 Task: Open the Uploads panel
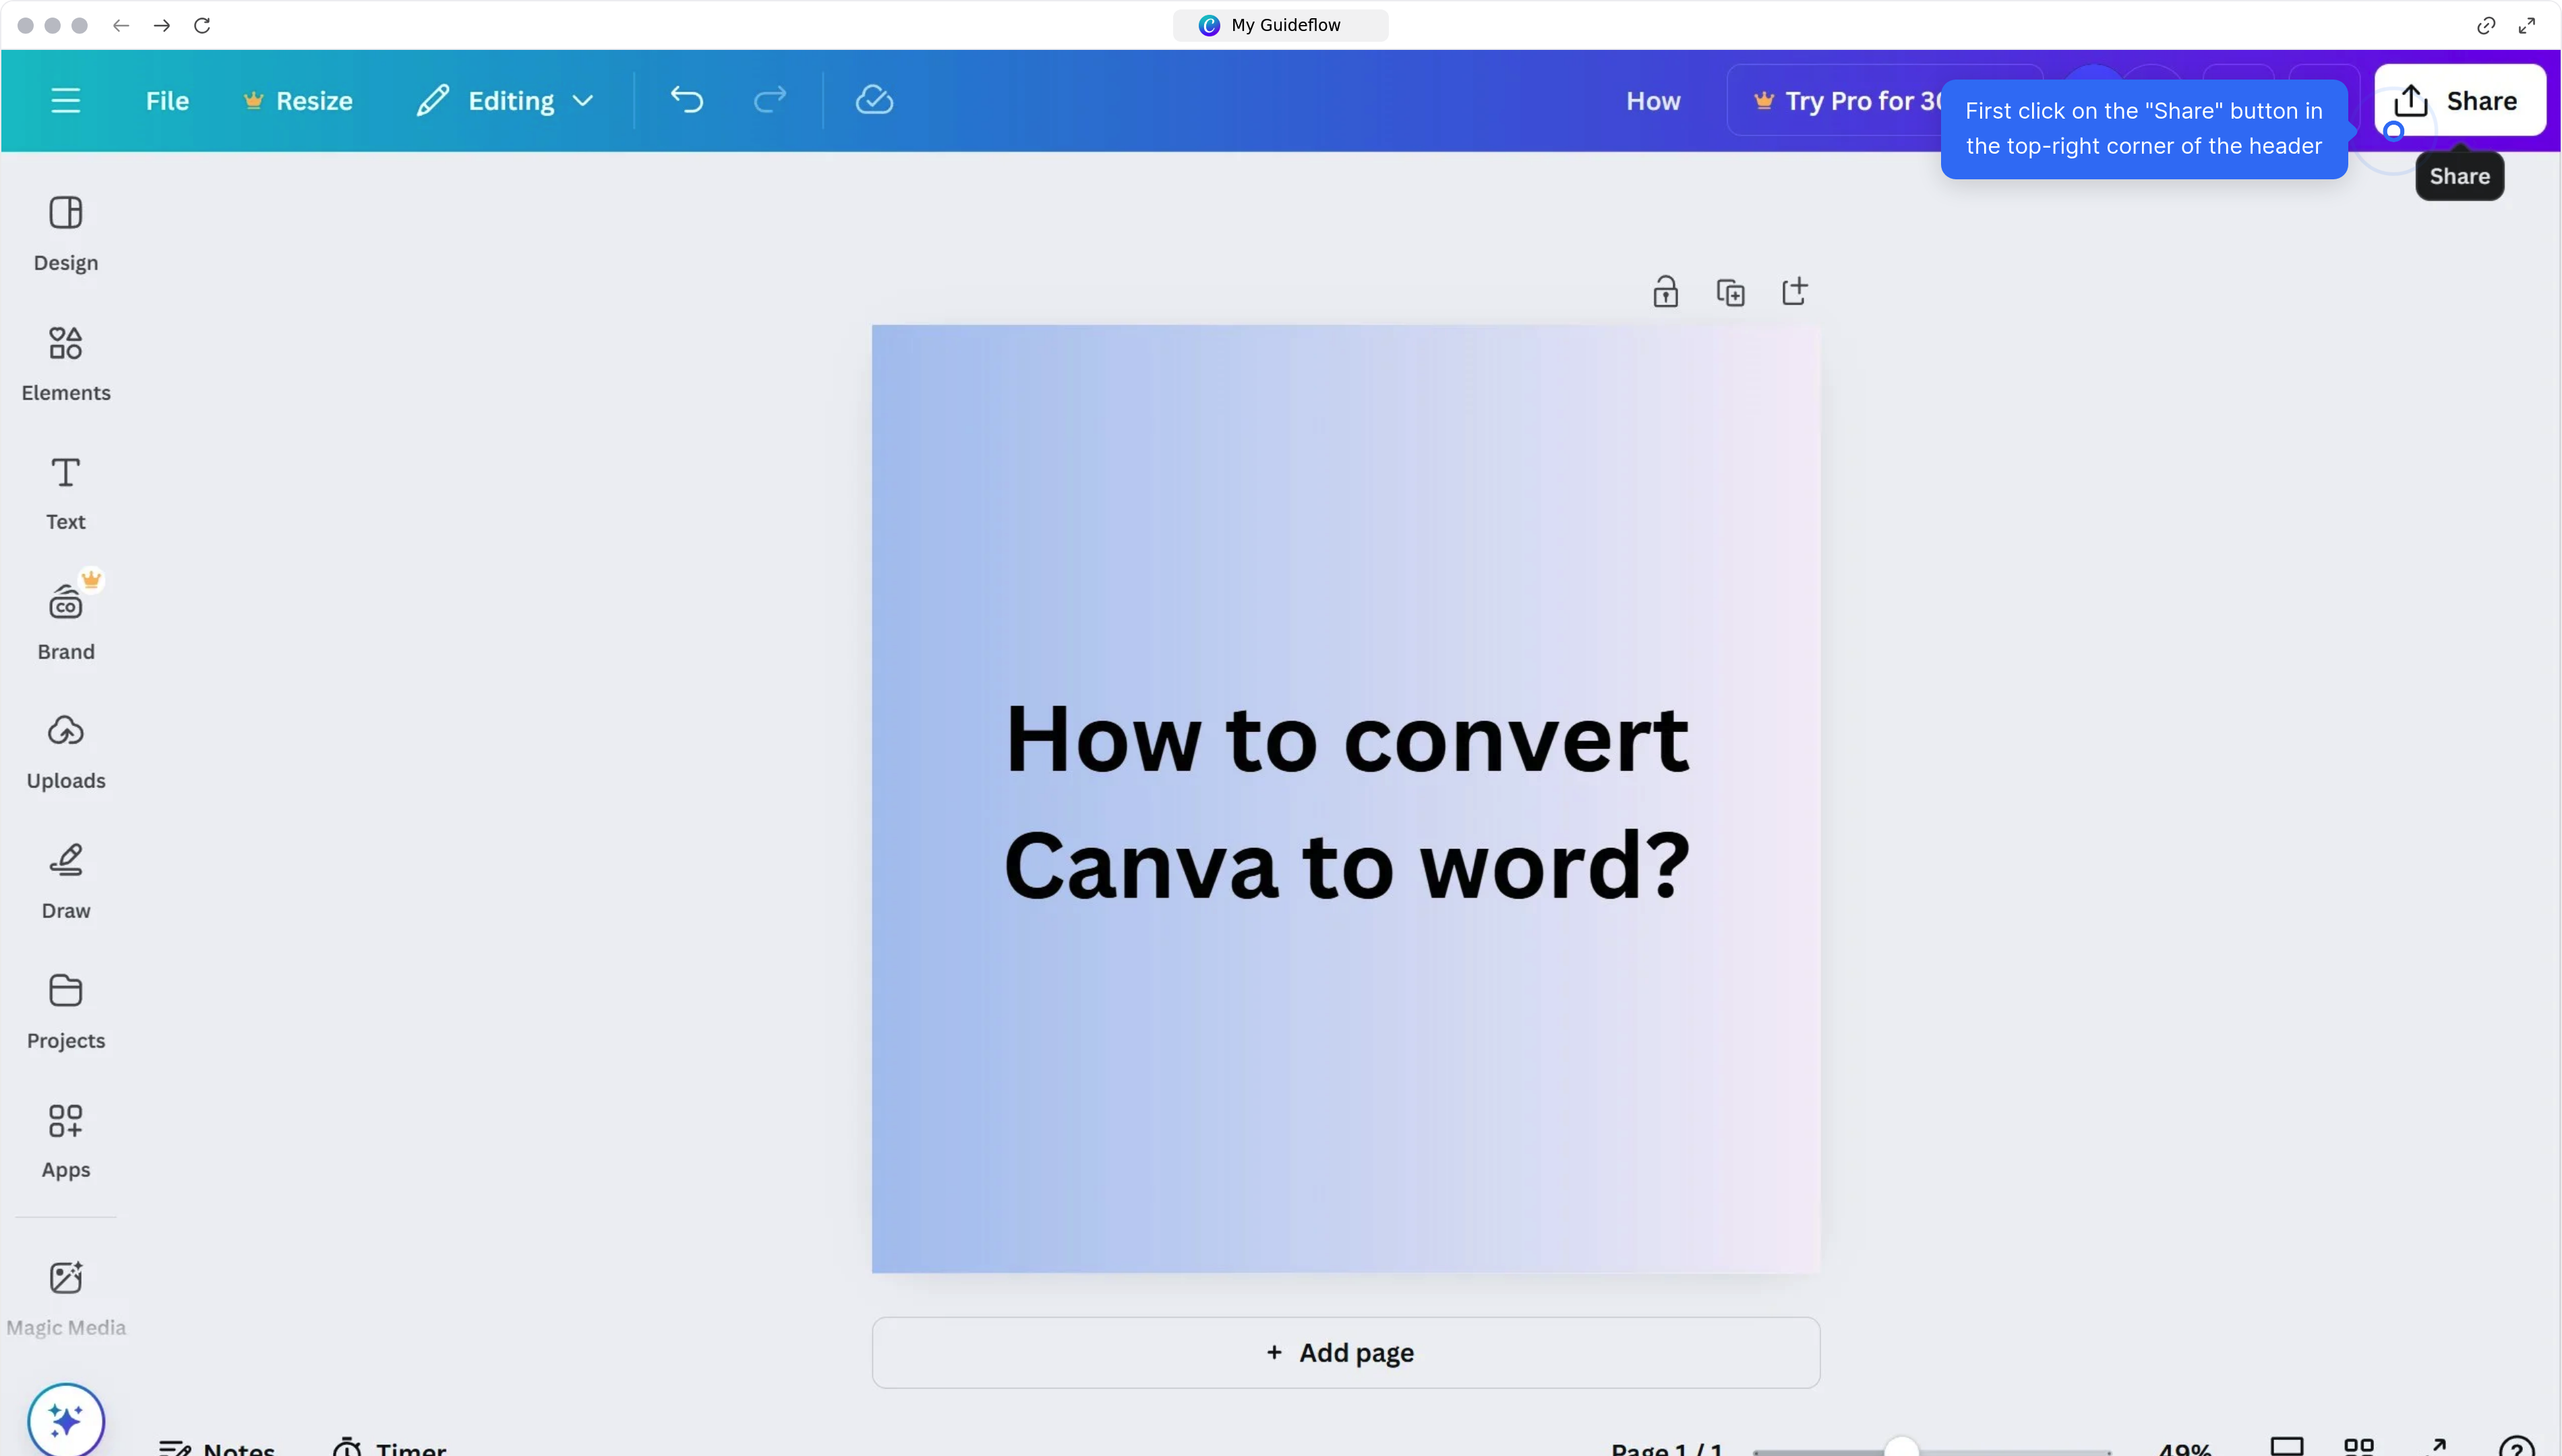(66, 750)
